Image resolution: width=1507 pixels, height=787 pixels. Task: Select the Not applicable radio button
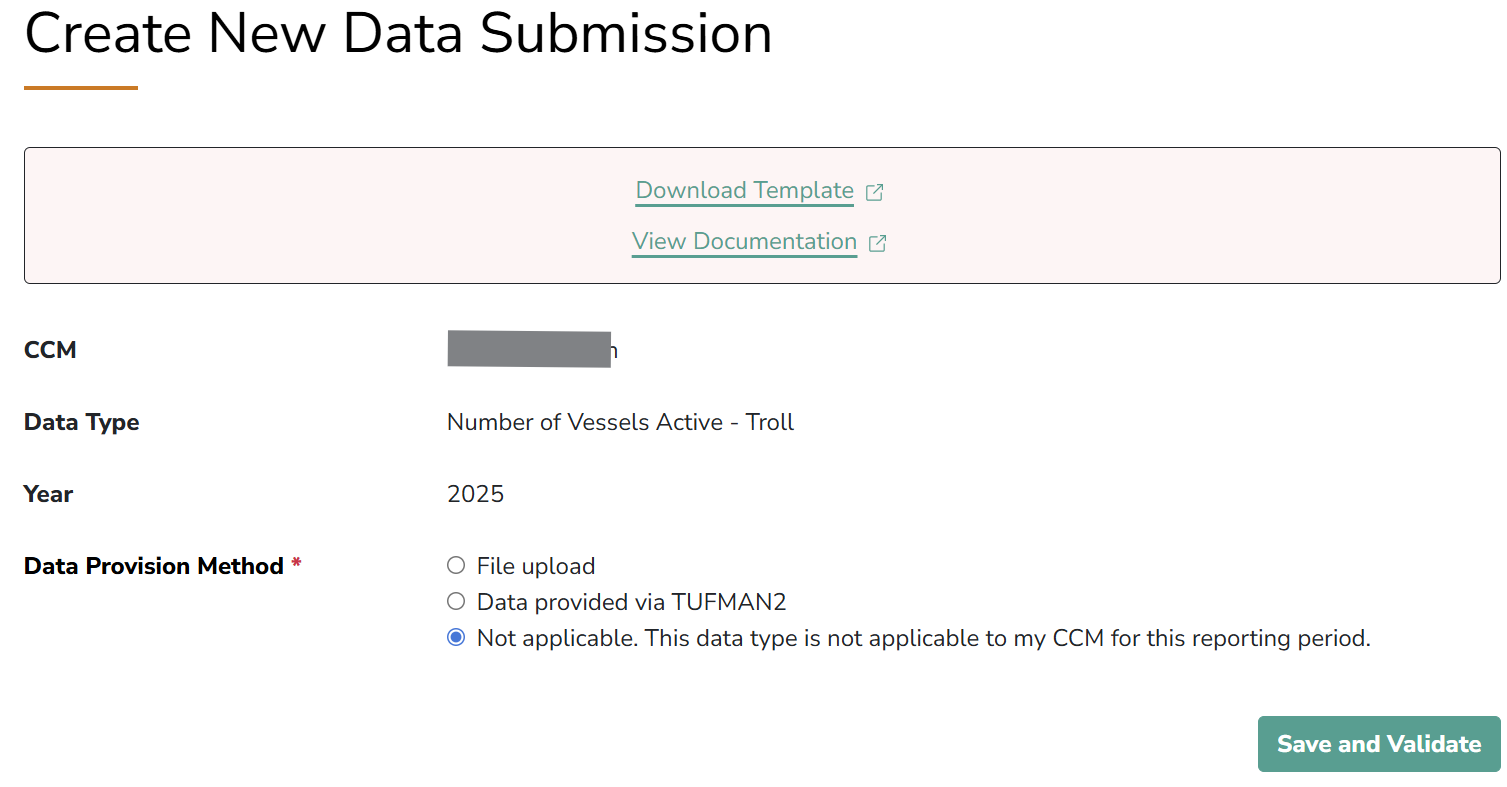[456, 638]
